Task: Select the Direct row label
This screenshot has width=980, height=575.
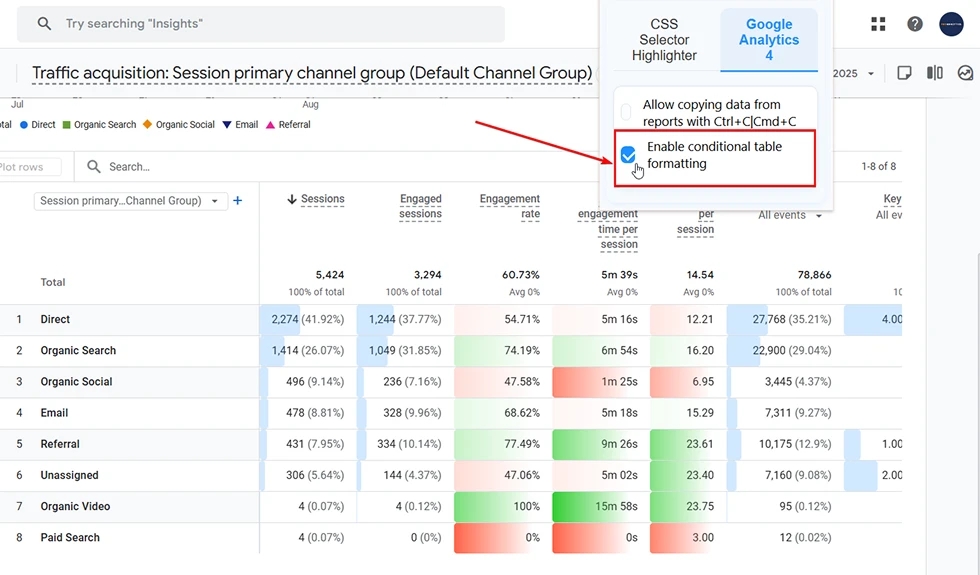Action: 55,319
